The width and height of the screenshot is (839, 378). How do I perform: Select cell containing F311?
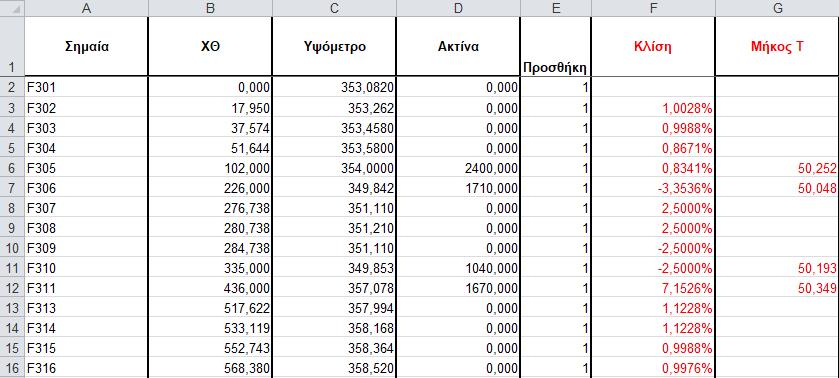coord(86,289)
